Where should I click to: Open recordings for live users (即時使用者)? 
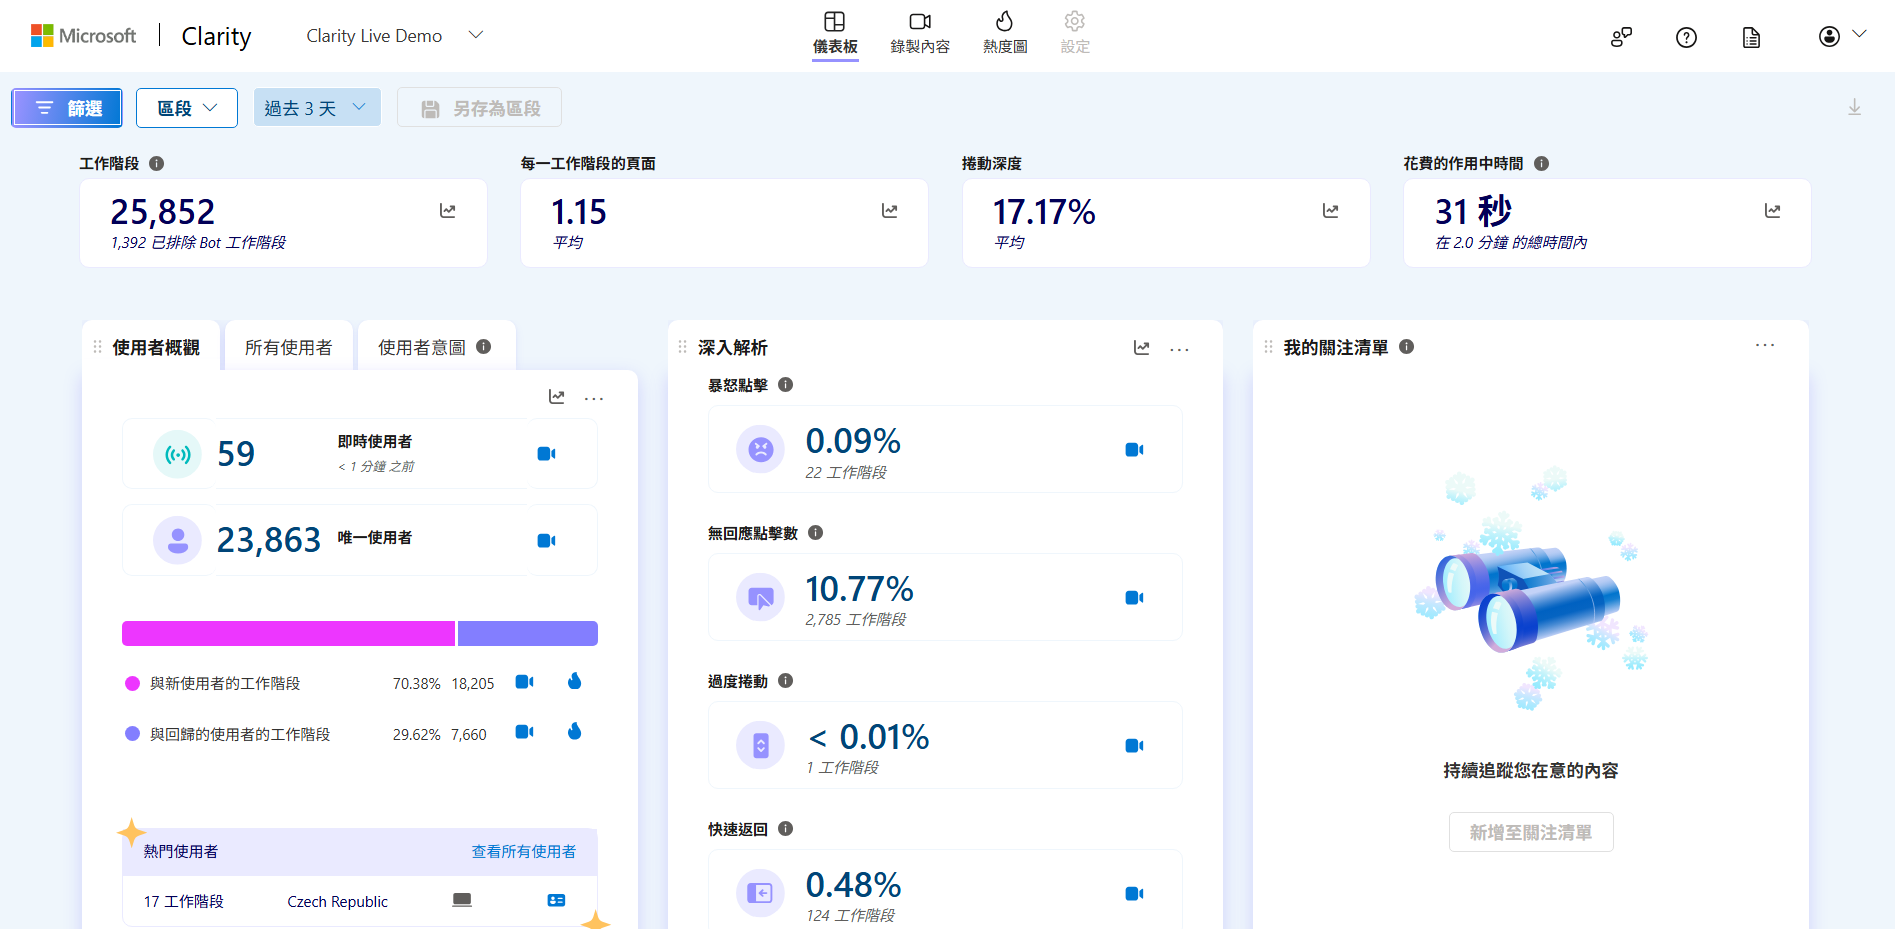pos(546,454)
